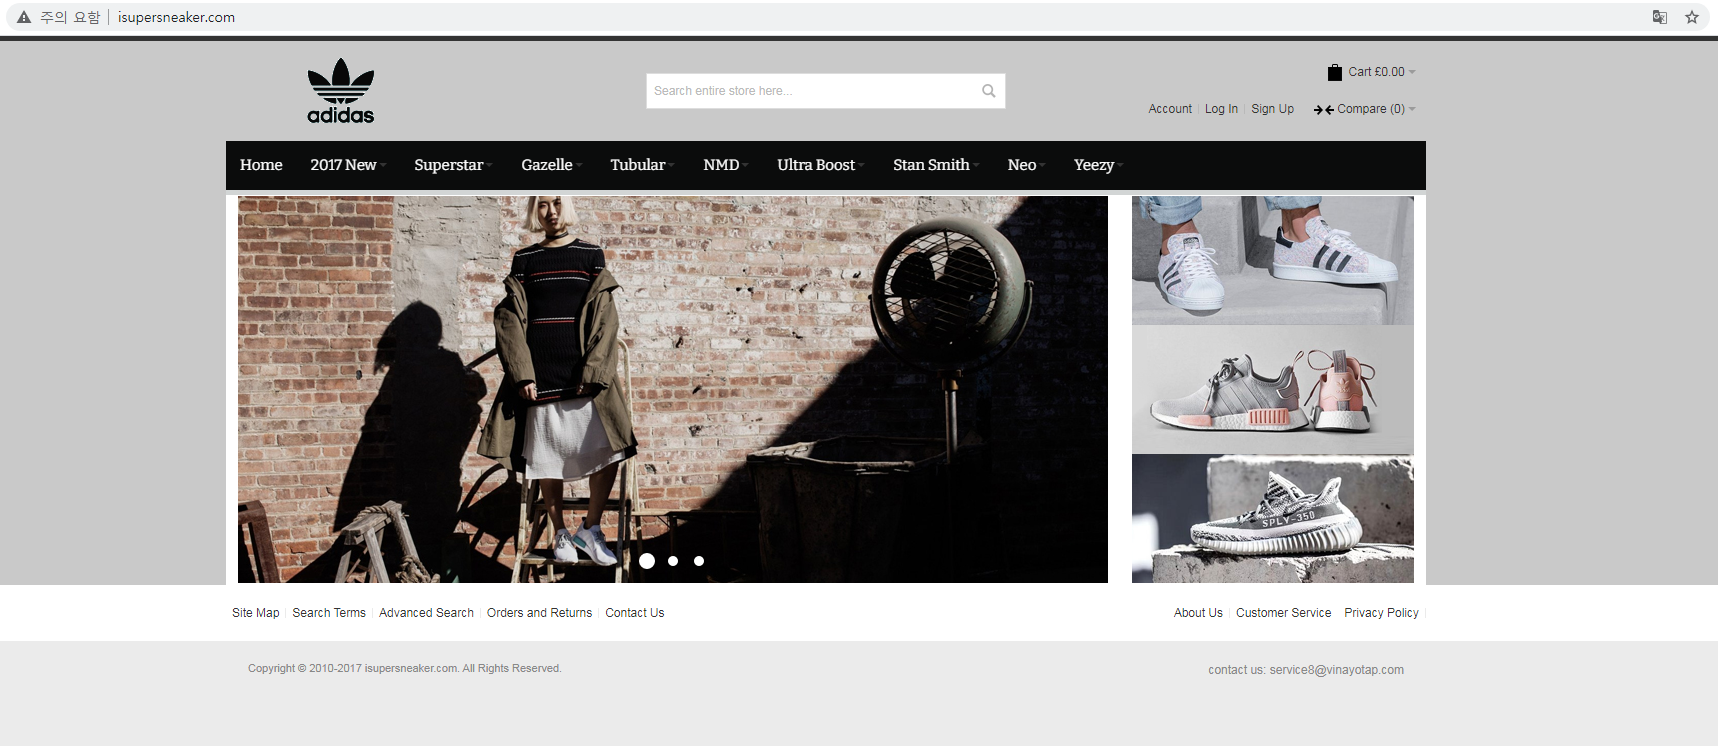
Task: Click the Yeezy SPLY-350 shoe thumbnail
Action: click(1273, 519)
